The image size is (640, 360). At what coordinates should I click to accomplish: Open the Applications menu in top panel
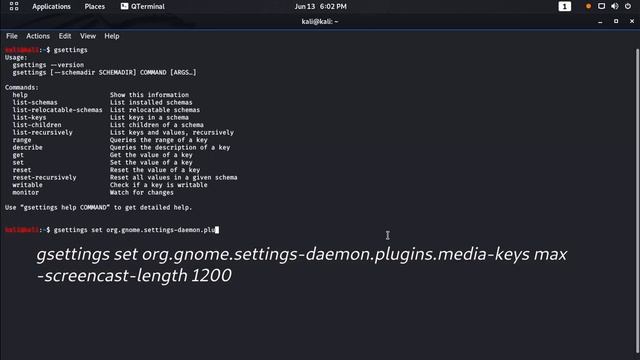[x=51, y=7]
